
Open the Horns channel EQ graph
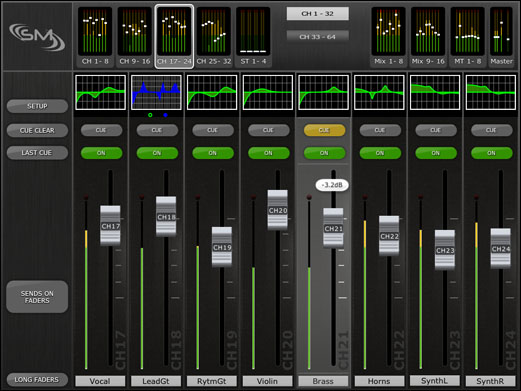379,92
